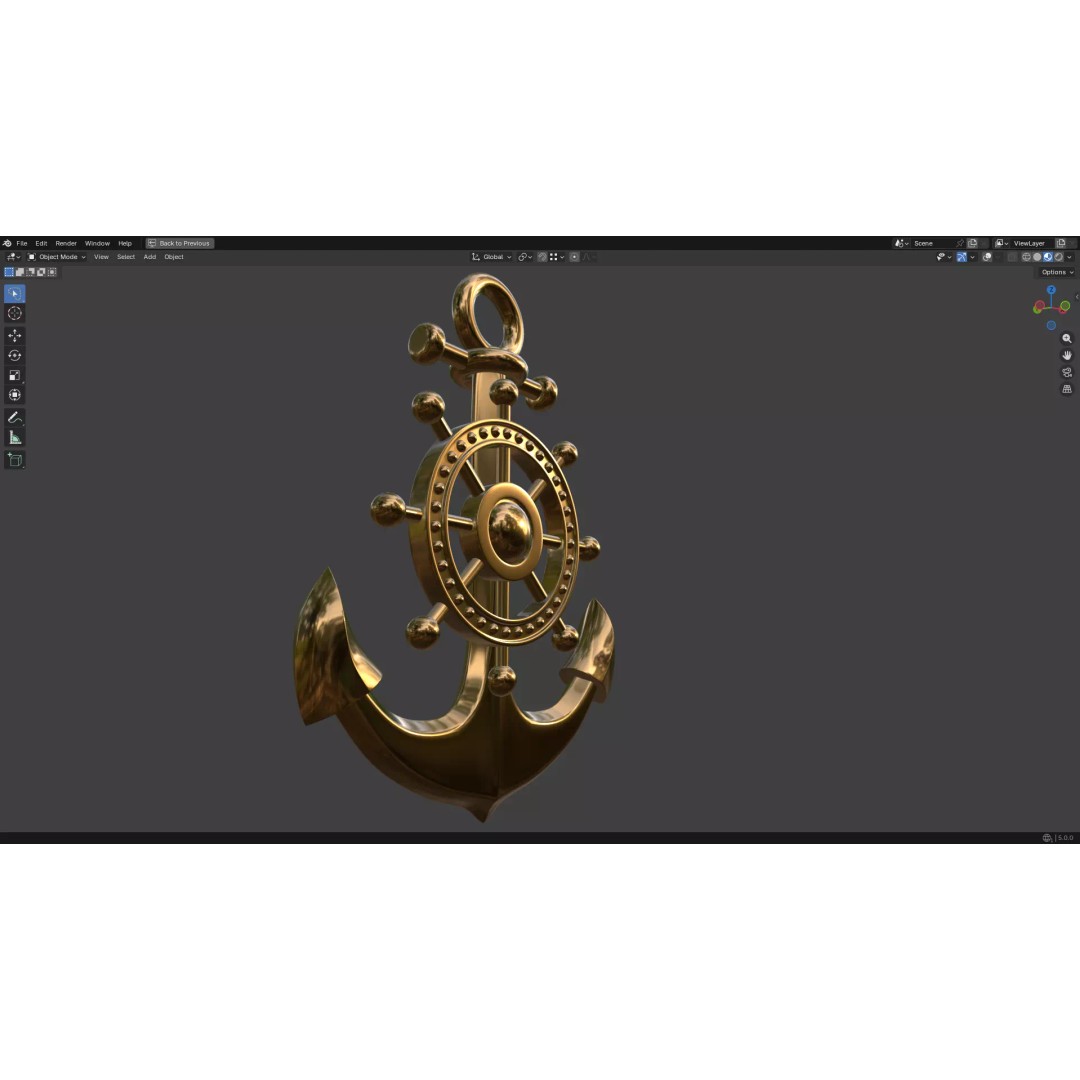Switch to Solid viewport shading

click(1037, 257)
